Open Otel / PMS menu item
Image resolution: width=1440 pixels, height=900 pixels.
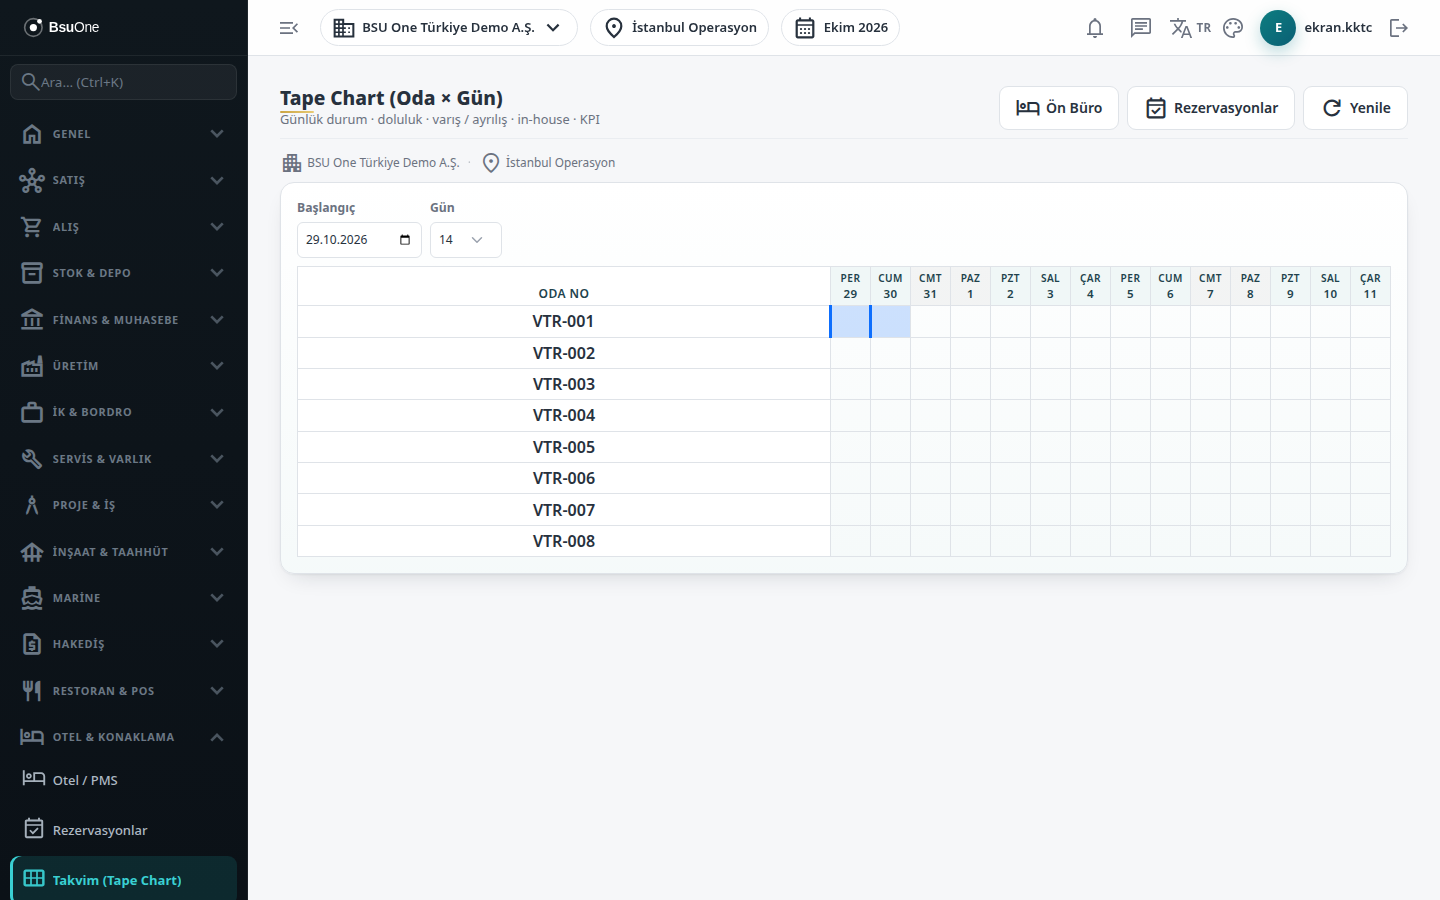pos(123,780)
